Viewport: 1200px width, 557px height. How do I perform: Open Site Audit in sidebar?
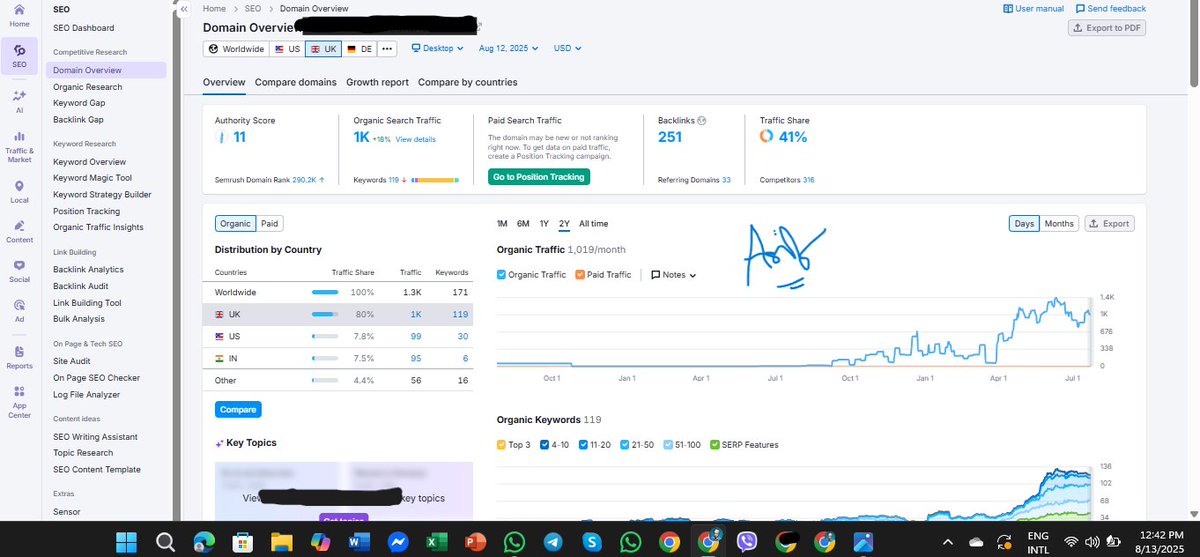coord(72,361)
